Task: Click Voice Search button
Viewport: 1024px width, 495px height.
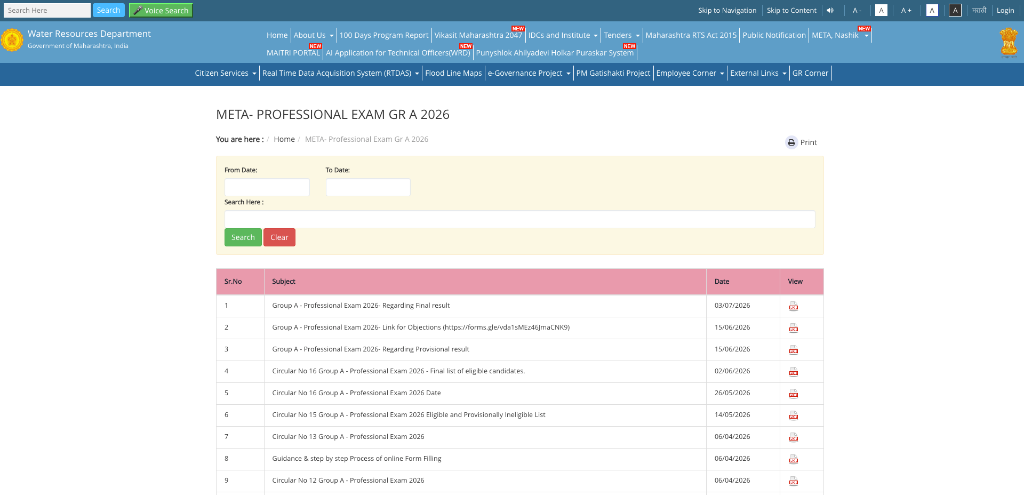Action: pyautogui.click(x=161, y=10)
